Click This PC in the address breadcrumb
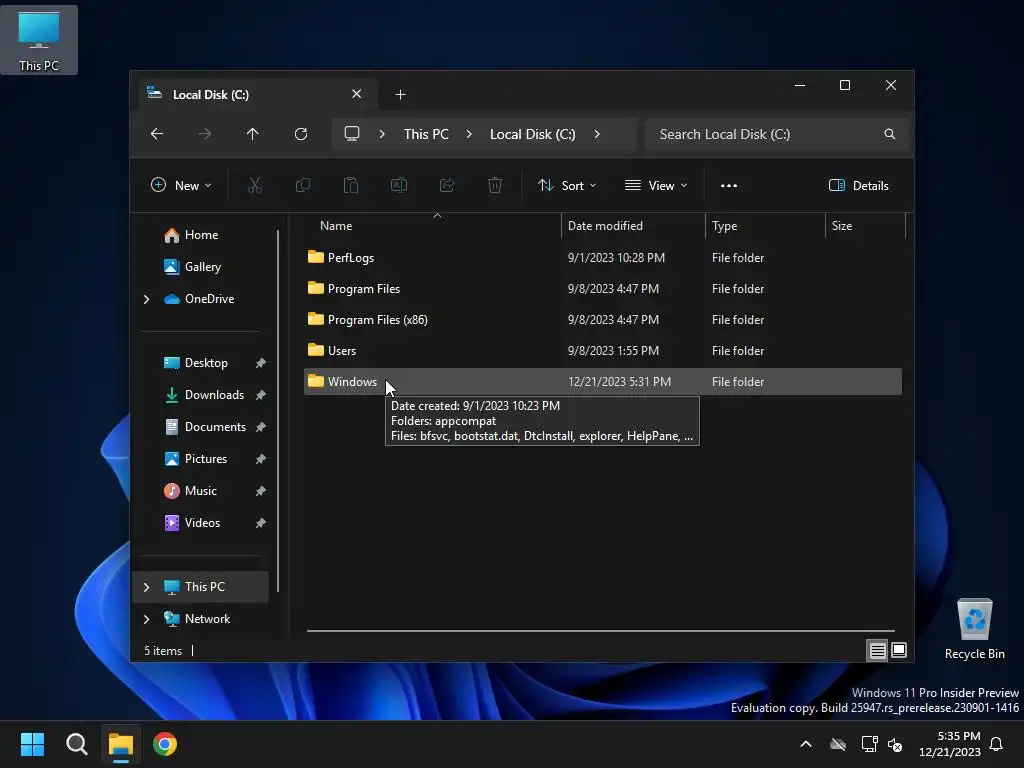The image size is (1024, 768). 426,134
